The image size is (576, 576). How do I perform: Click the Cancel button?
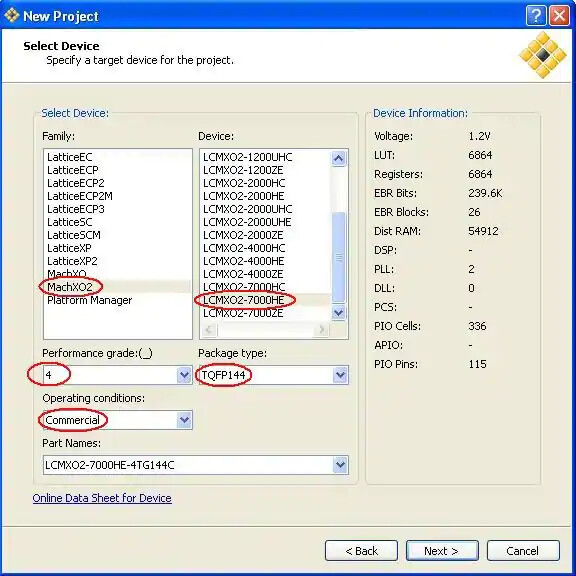(523, 551)
